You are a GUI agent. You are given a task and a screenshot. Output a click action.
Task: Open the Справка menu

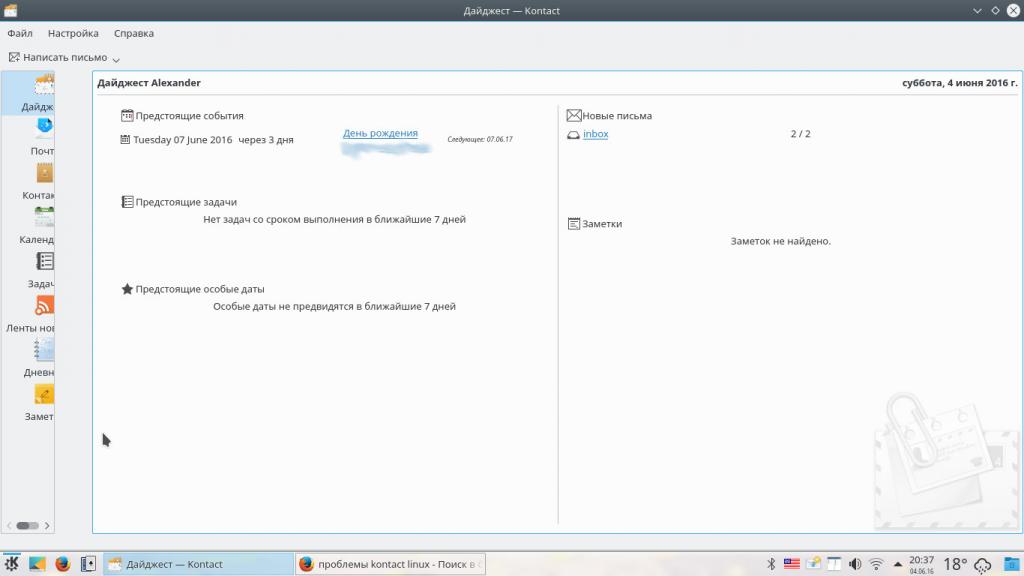[134, 33]
